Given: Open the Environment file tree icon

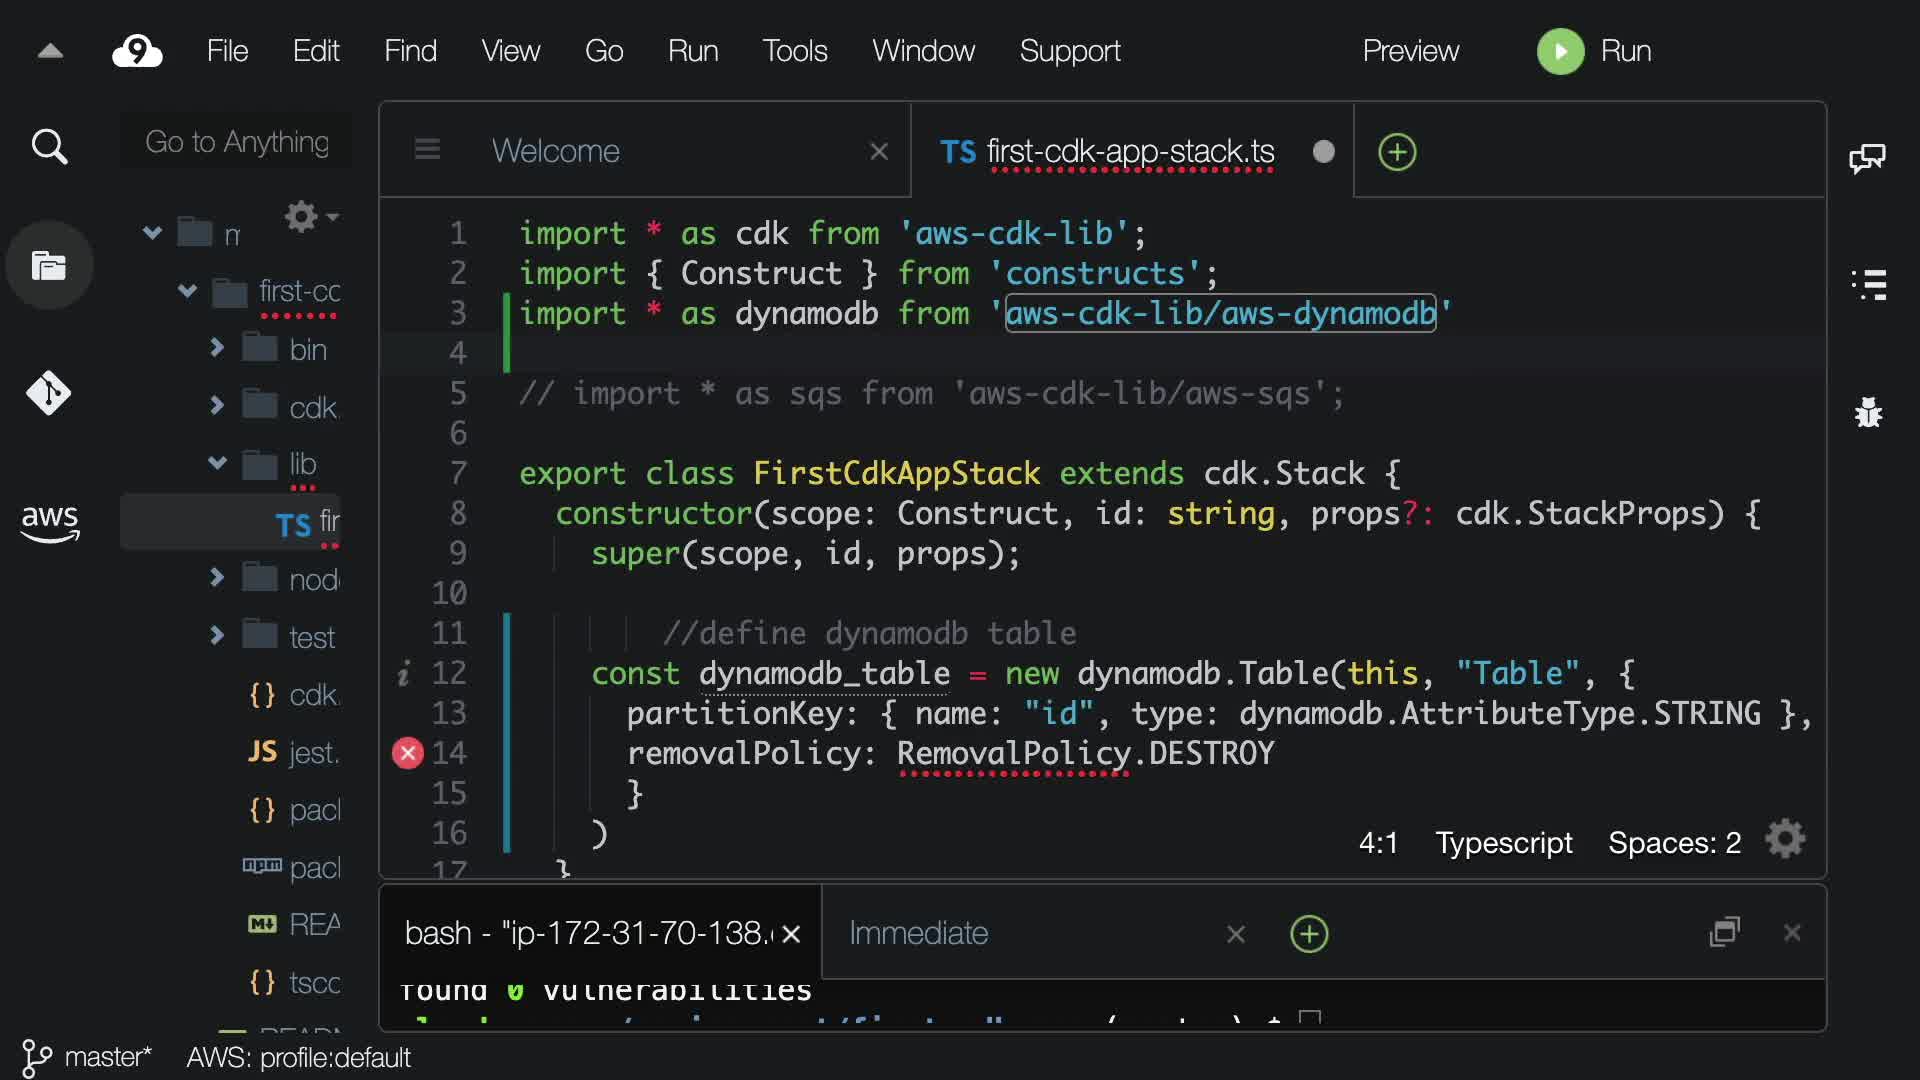Looking at the screenshot, I should pyautogui.click(x=49, y=266).
